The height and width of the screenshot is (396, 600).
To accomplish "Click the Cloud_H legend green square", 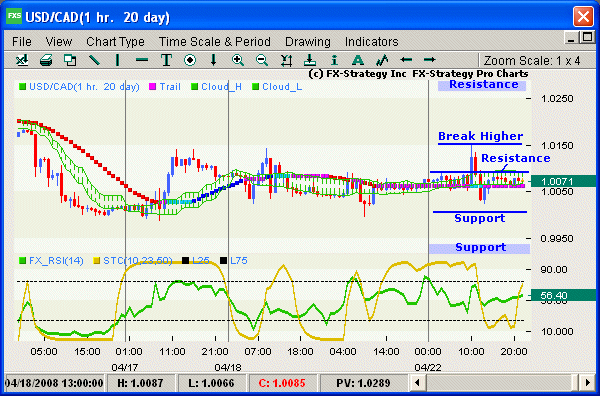I will tap(194, 87).
